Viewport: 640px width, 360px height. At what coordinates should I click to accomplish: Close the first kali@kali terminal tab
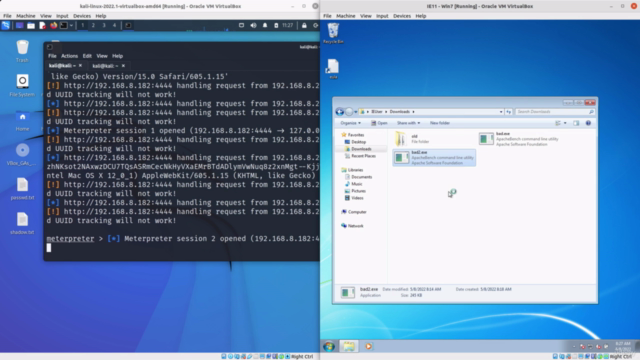coord(80,66)
